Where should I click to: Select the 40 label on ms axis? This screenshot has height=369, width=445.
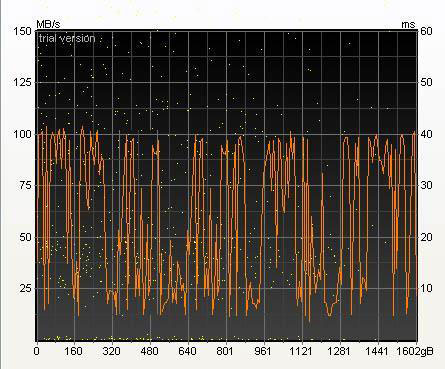coord(426,134)
